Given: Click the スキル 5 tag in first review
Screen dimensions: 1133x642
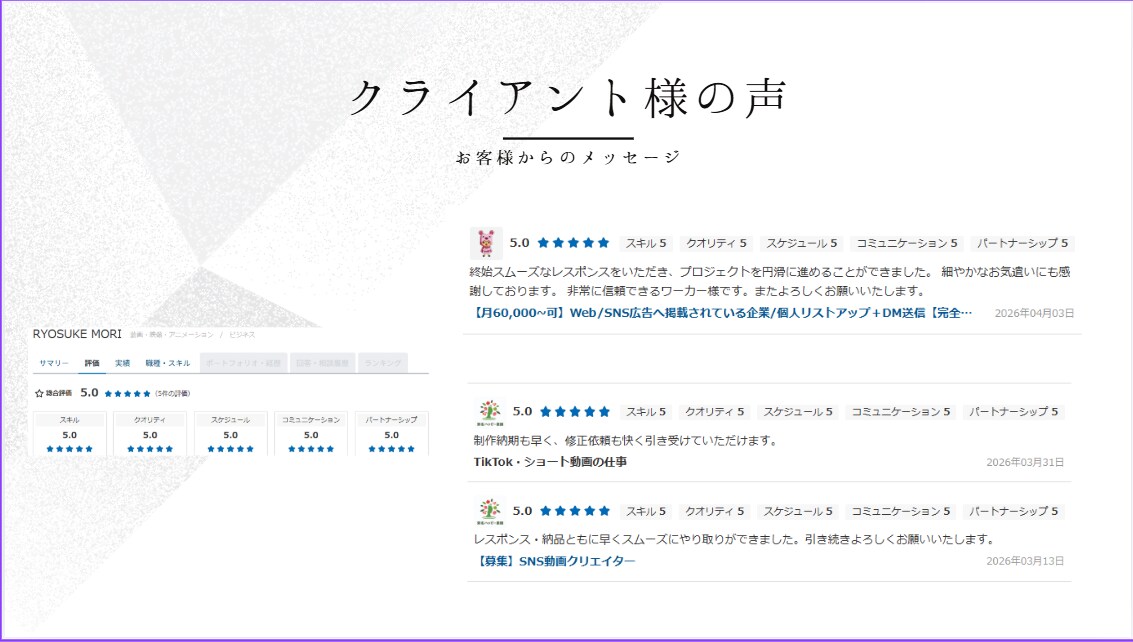Looking at the screenshot, I should 646,244.
